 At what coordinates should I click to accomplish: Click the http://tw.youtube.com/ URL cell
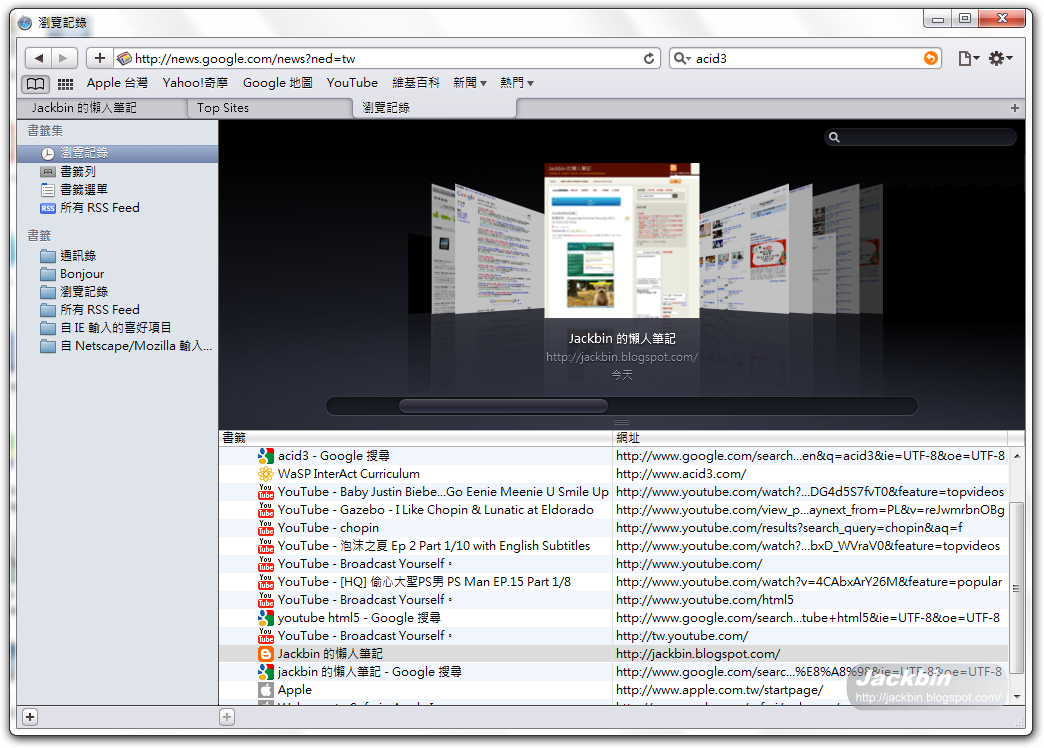(x=810, y=635)
